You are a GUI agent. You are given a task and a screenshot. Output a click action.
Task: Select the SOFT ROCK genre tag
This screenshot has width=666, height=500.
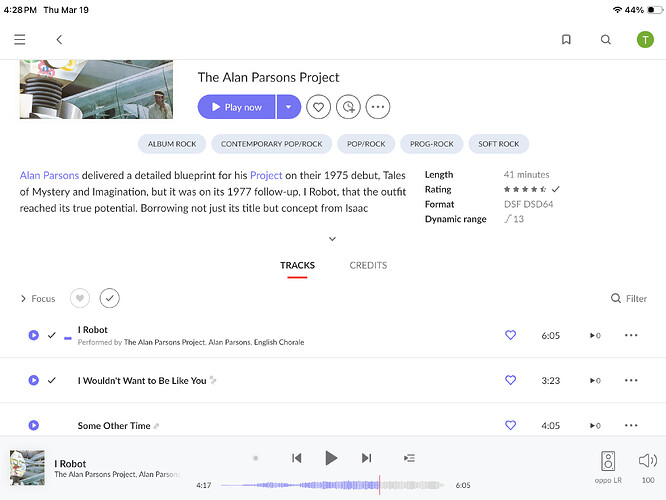pos(499,144)
